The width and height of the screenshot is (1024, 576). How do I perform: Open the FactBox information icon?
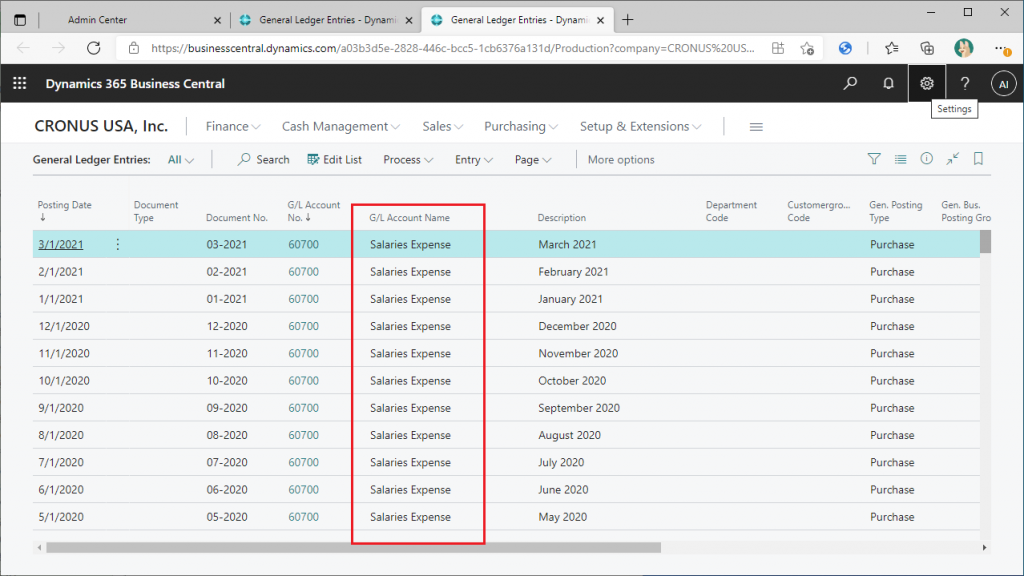tap(927, 159)
